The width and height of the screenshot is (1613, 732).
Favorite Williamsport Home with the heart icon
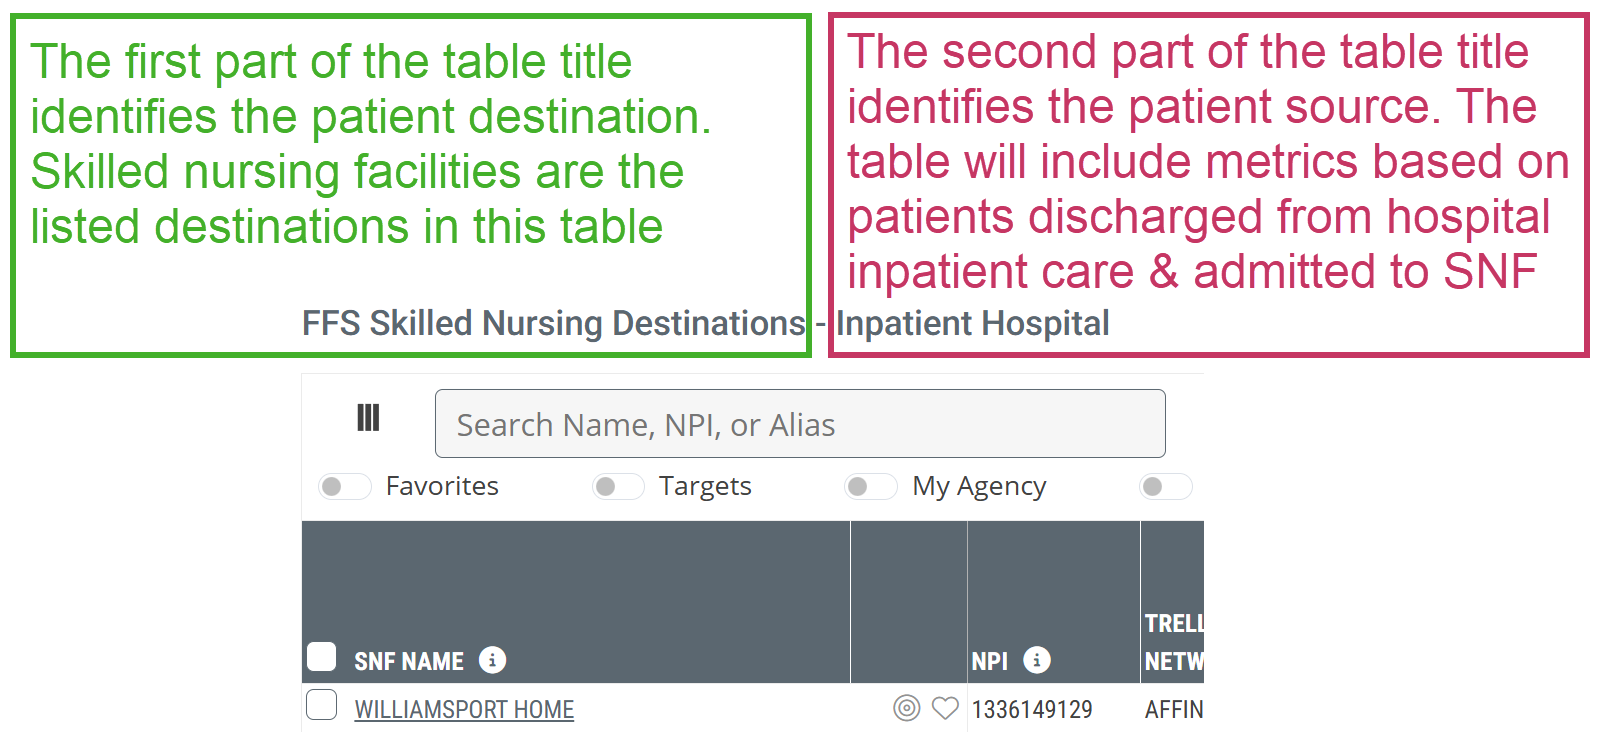point(945,708)
